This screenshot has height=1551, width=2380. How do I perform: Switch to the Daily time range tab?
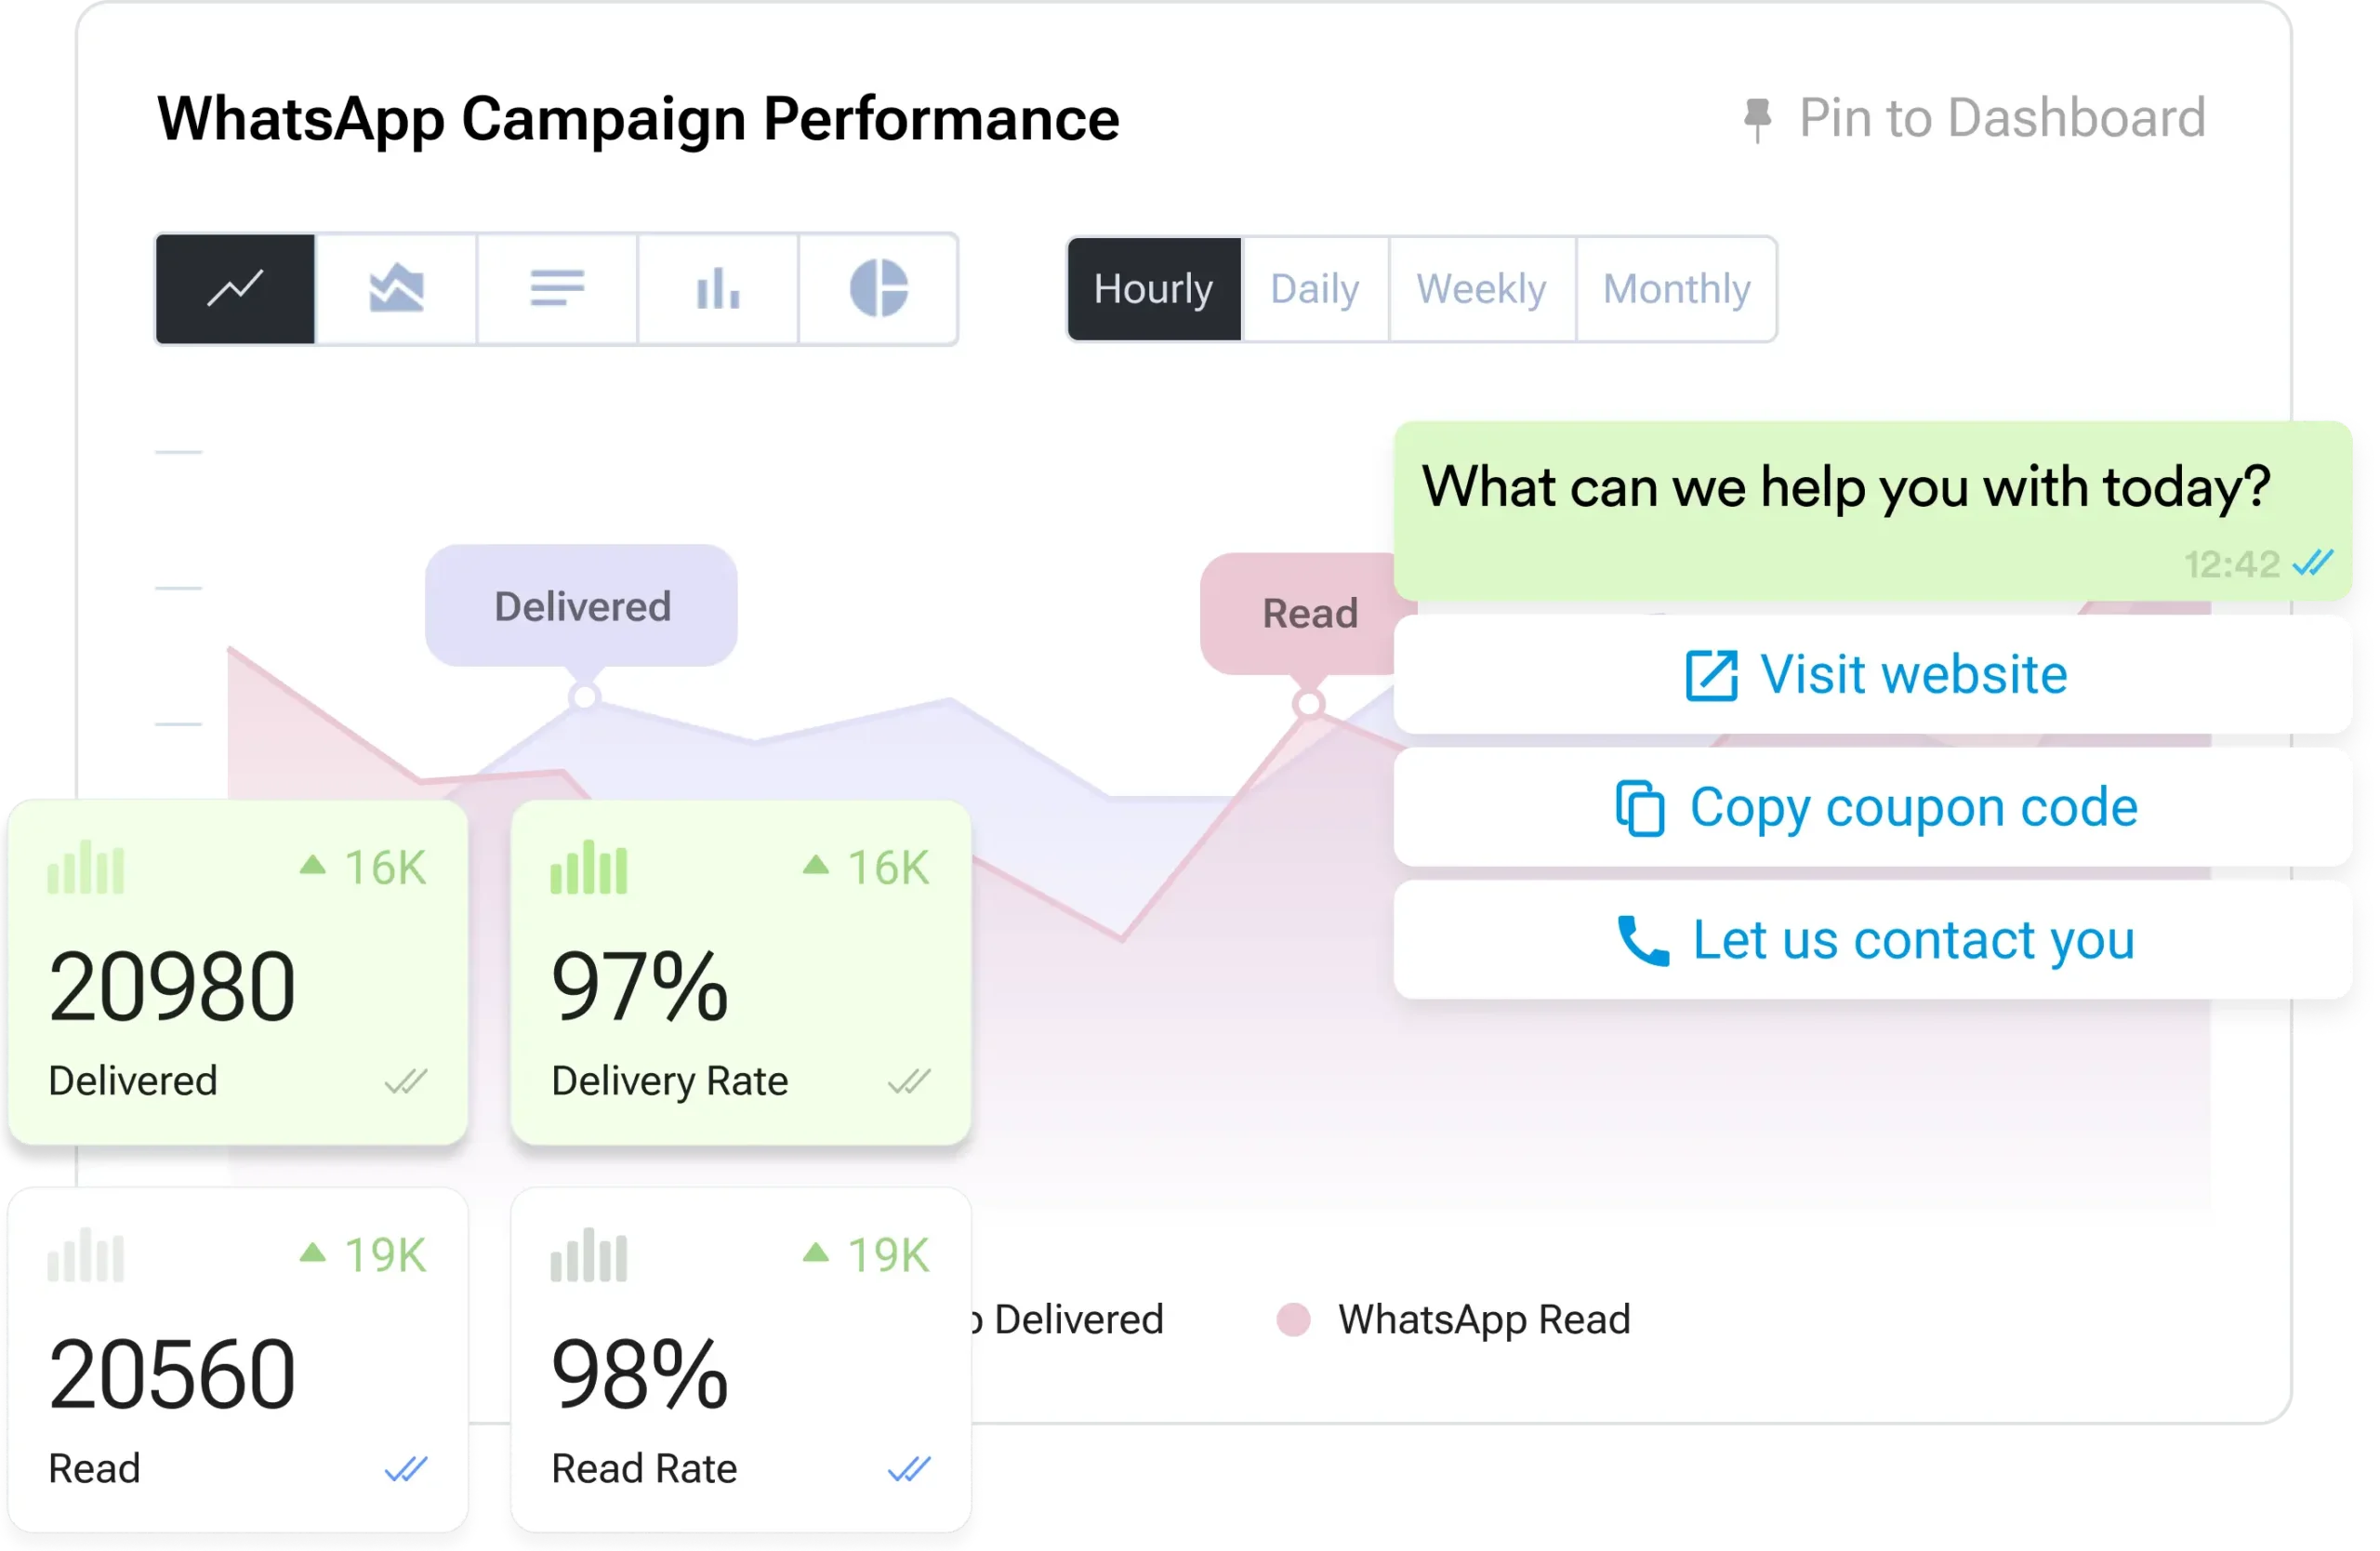[1314, 289]
